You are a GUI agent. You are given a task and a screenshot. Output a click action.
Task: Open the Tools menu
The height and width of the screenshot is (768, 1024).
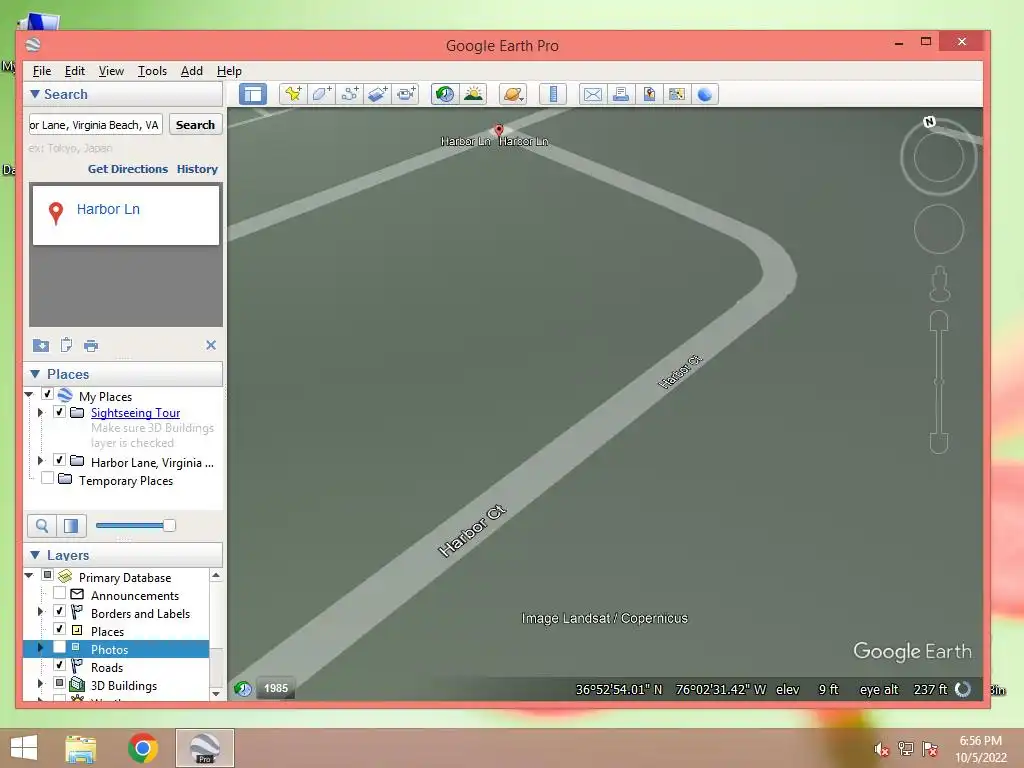152,71
